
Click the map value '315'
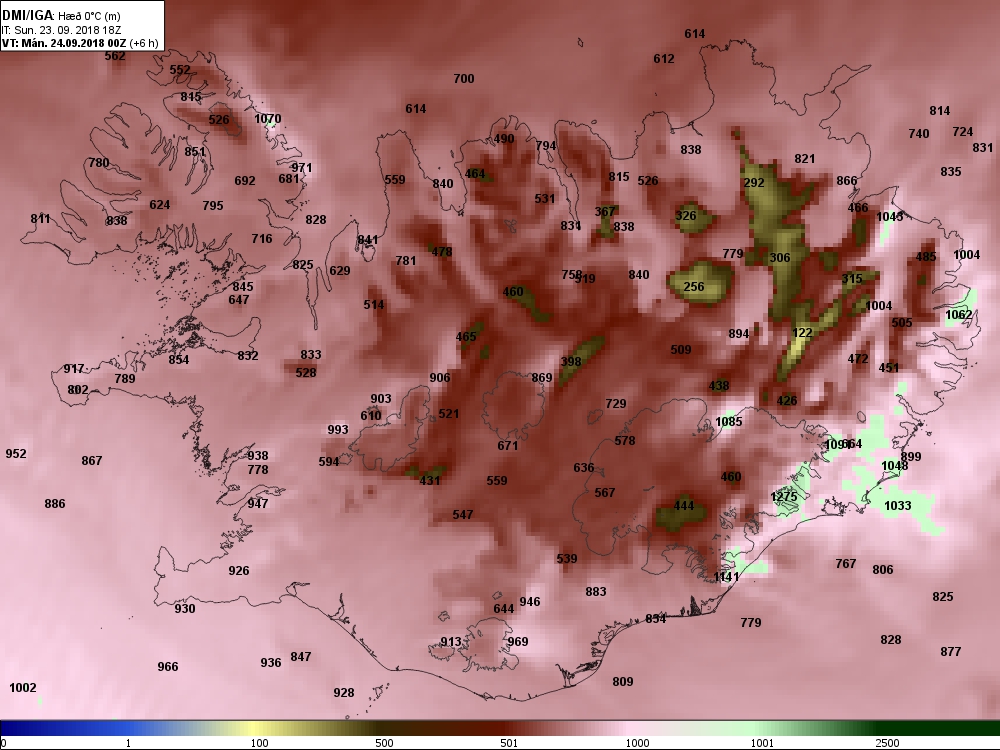click(x=852, y=279)
